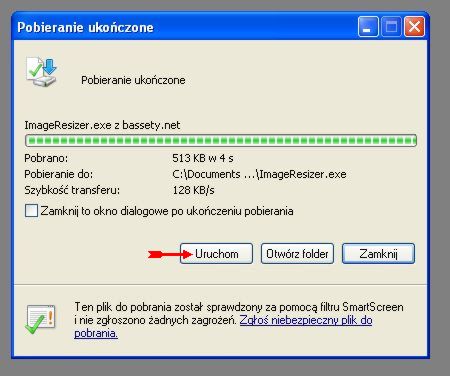Click the download path 'C:\Documents ...\ImageResizer.exe'

(259, 174)
